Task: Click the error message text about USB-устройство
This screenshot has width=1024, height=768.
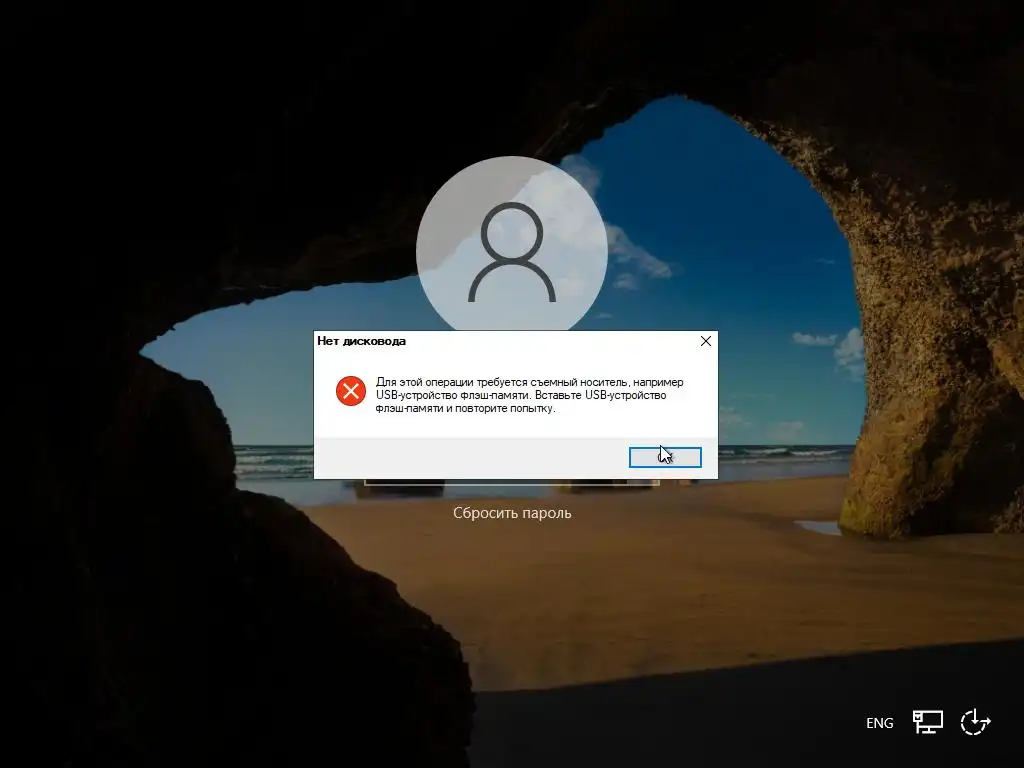Action: pyautogui.click(x=530, y=395)
